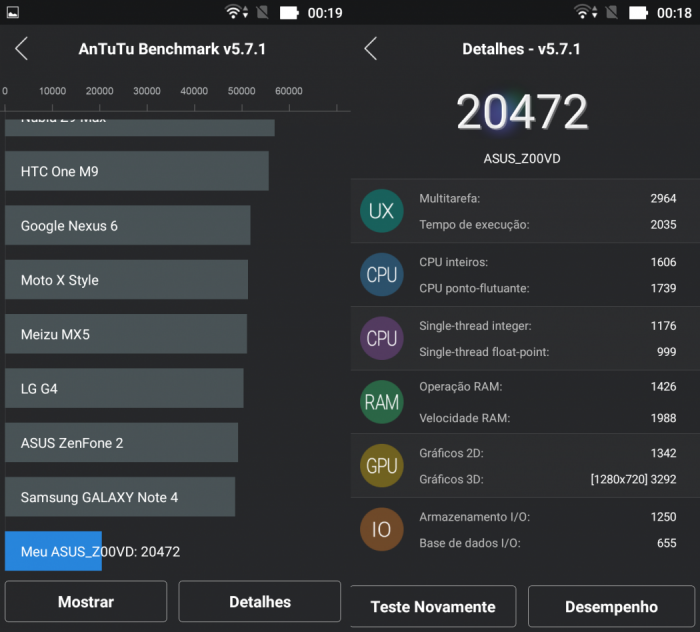Tap the 00:18 clock
Screen dimensions: 700x632
tap(674, 13)
